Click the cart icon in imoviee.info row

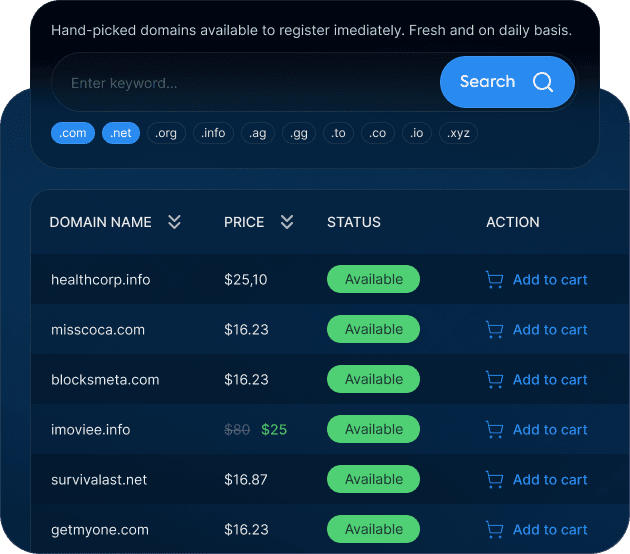[494, 430]
